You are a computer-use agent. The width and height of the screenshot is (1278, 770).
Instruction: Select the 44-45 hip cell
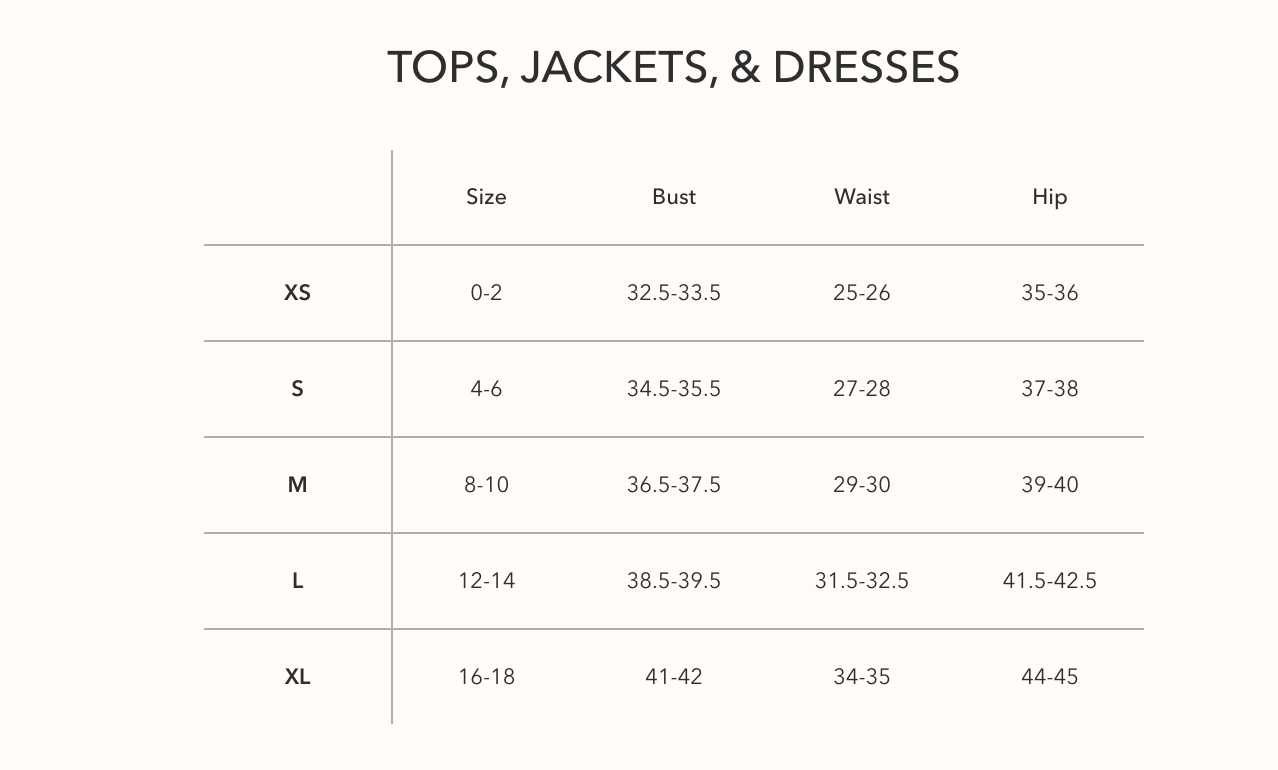tap(1049, 677)
